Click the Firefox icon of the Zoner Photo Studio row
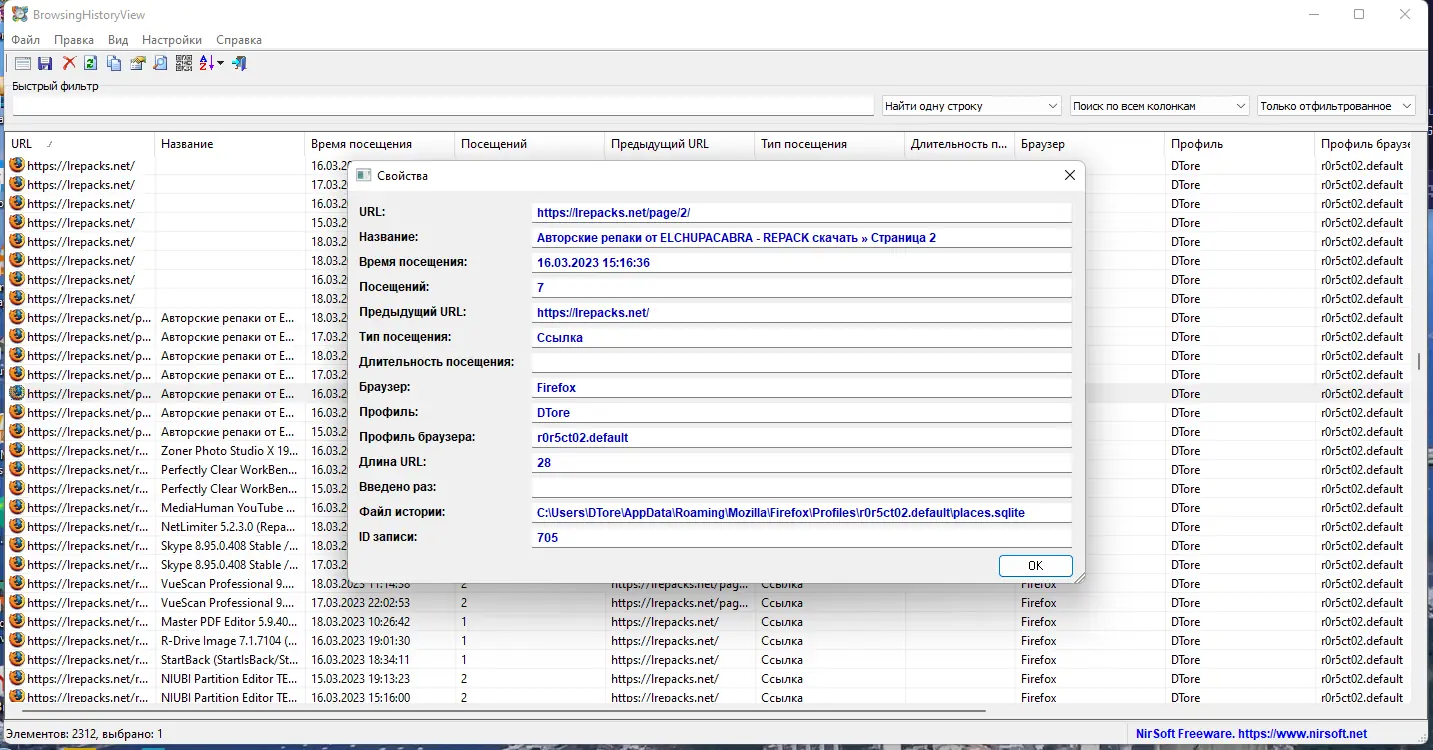 17,451
